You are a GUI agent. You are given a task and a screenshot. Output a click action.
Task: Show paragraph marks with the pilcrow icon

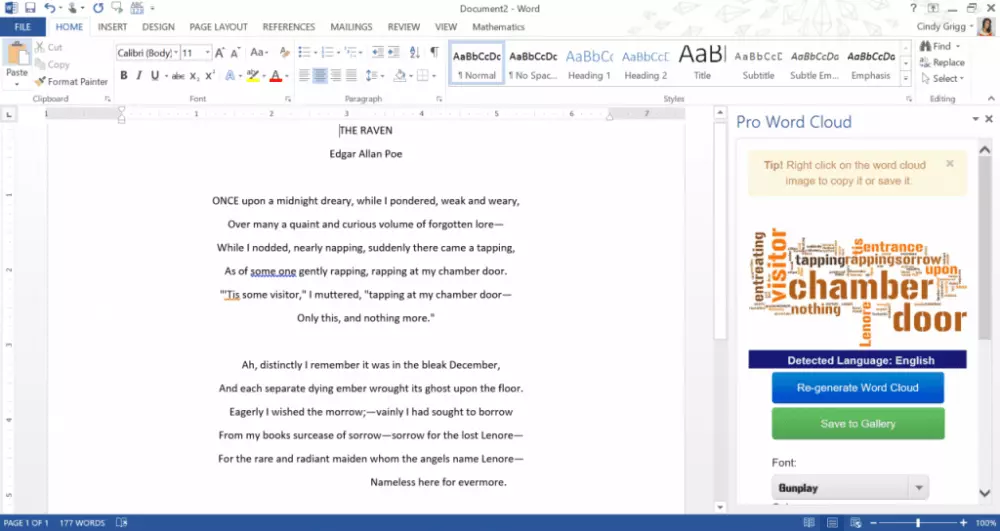[434, 52]
